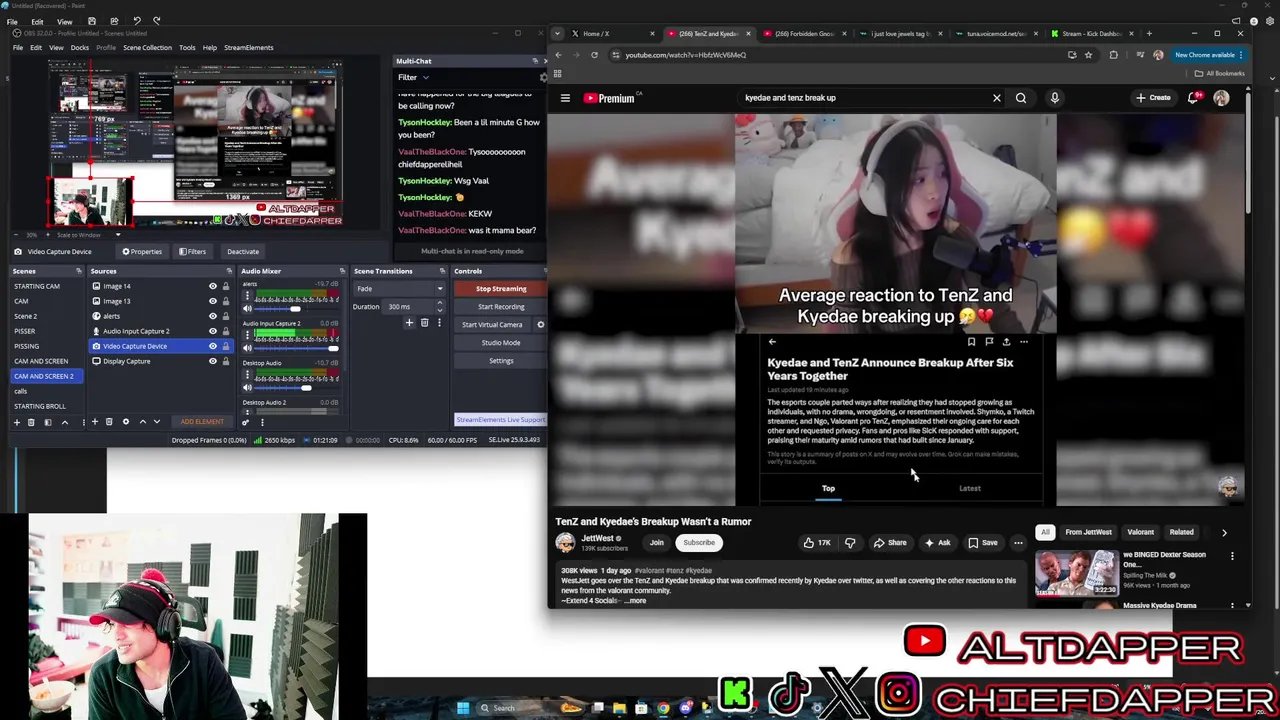Mute the alerts audio channel
Image resolution: width=1280 pixels, height=720 pixels.
[x=248, y=308]
